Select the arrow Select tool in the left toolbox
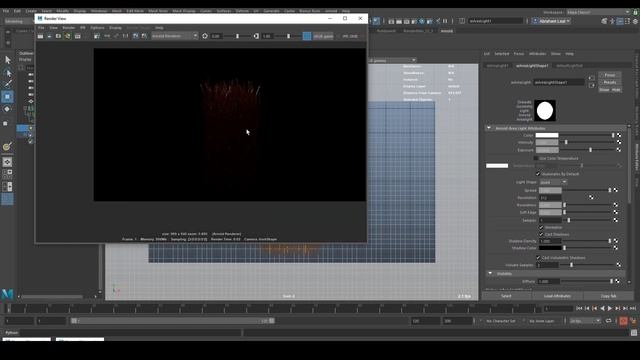The image size is (640, 360). click(7, 60)
